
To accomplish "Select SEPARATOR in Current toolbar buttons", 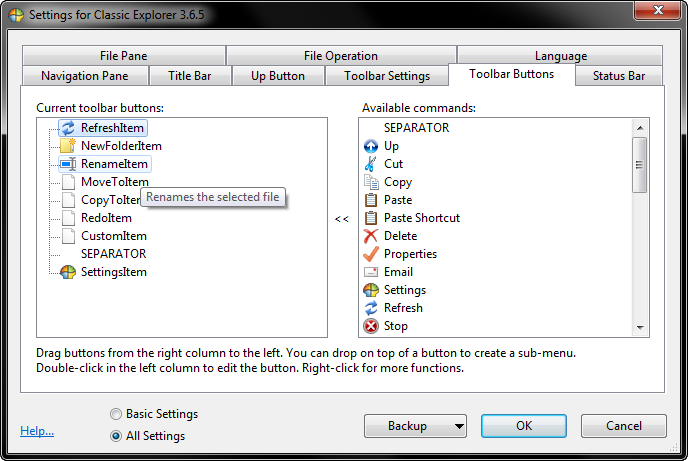I will click(114, 254).
